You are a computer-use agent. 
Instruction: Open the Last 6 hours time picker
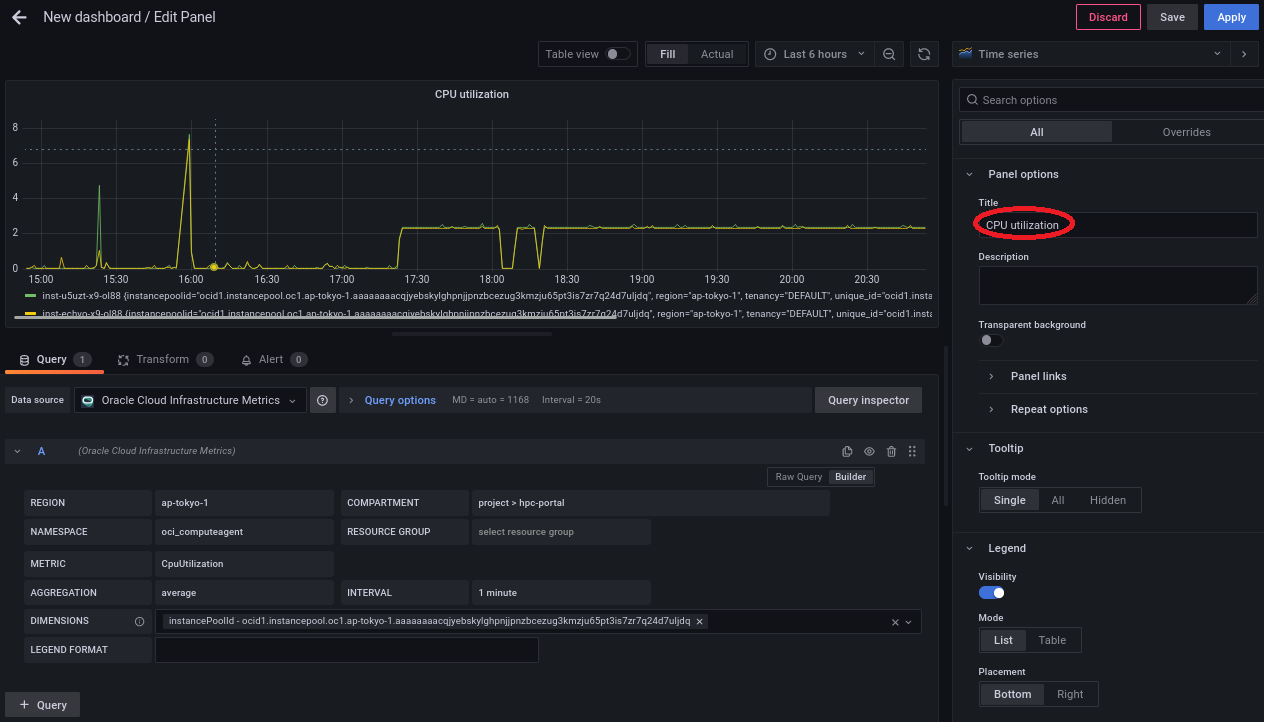(x=814, y=54)
